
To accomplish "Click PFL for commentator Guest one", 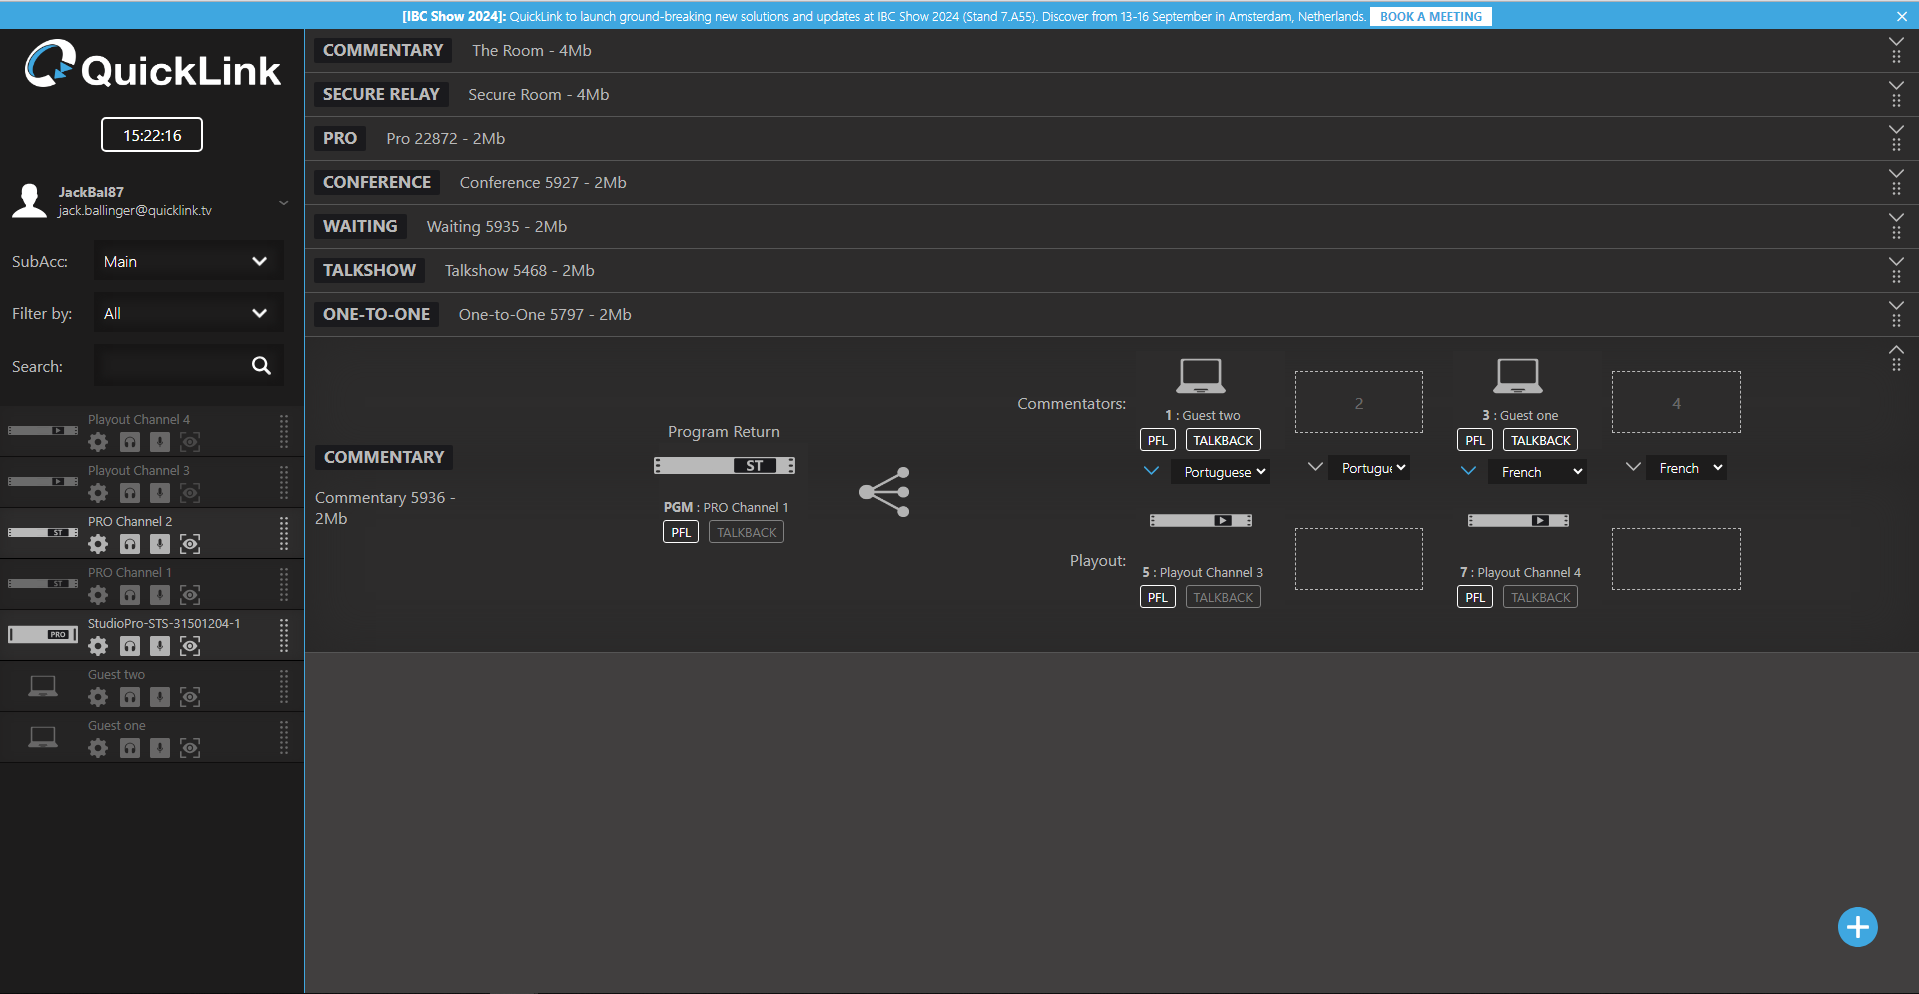I will [x=1475, y=440].
